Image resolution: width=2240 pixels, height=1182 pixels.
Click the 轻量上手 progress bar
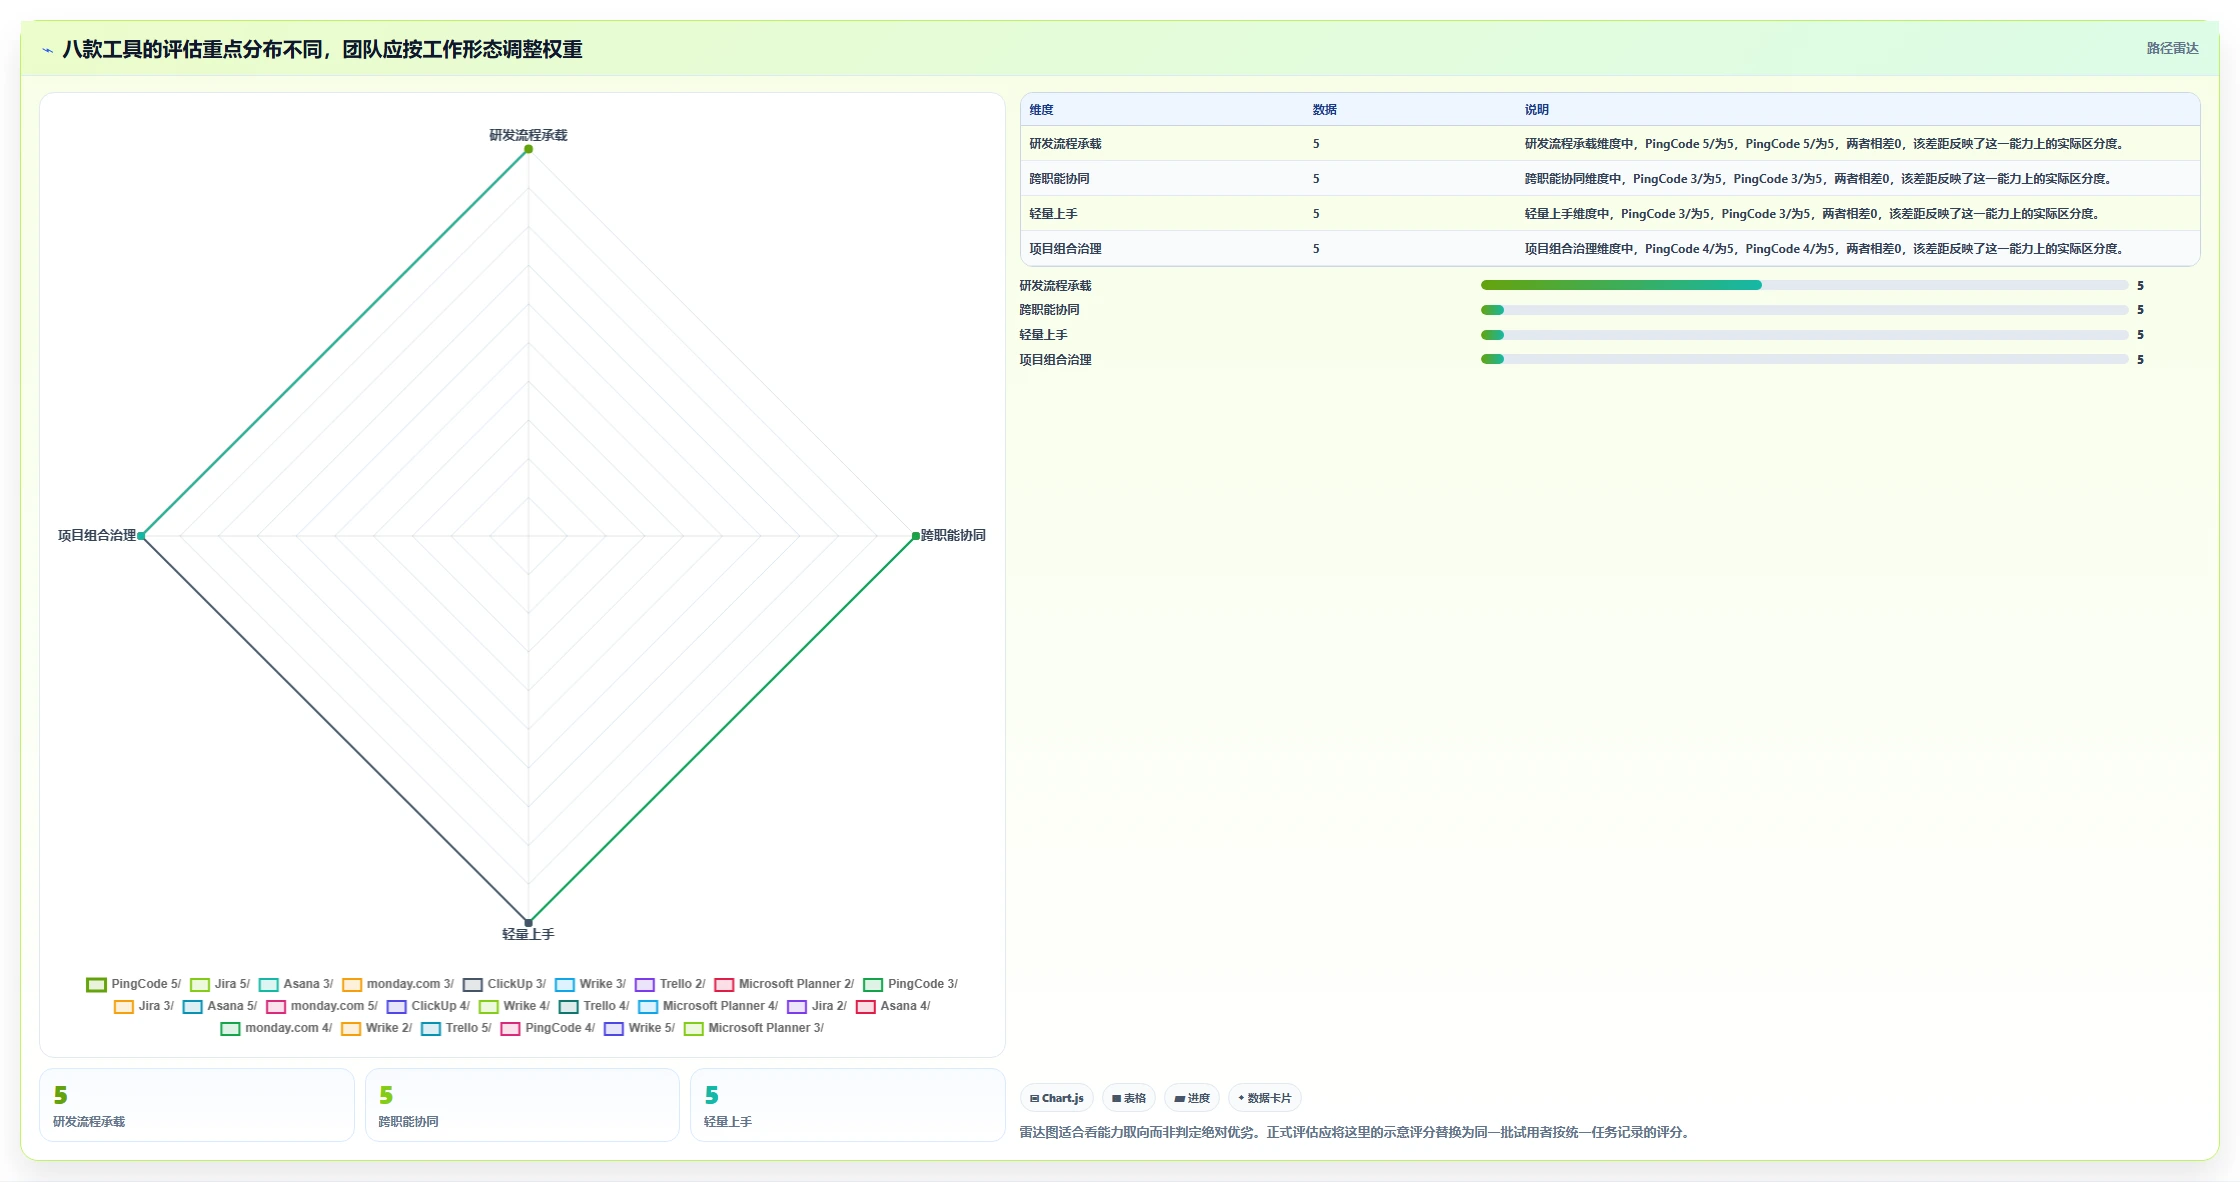click(1804, 335)
